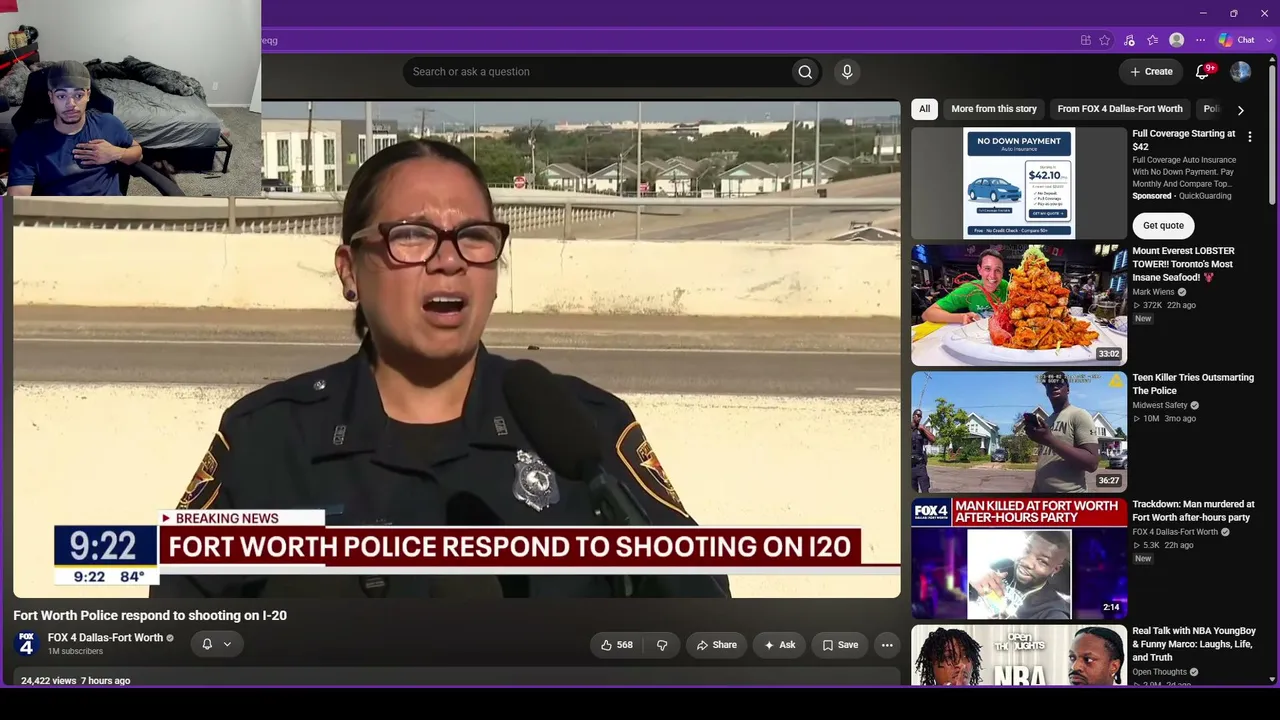Open more actions menu under the video
The height and width of the screenshot is (720, 1280).
click(887, 645)
